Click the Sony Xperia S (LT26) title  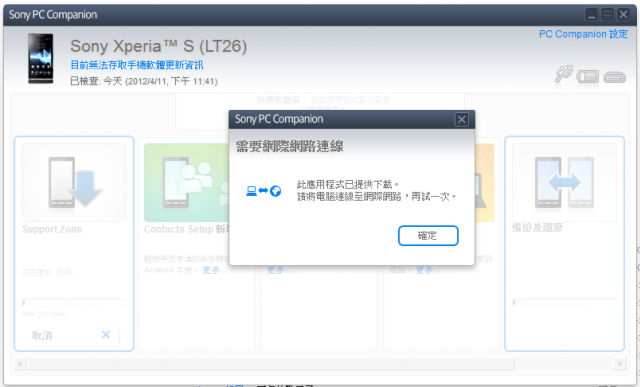pos(158,46)
